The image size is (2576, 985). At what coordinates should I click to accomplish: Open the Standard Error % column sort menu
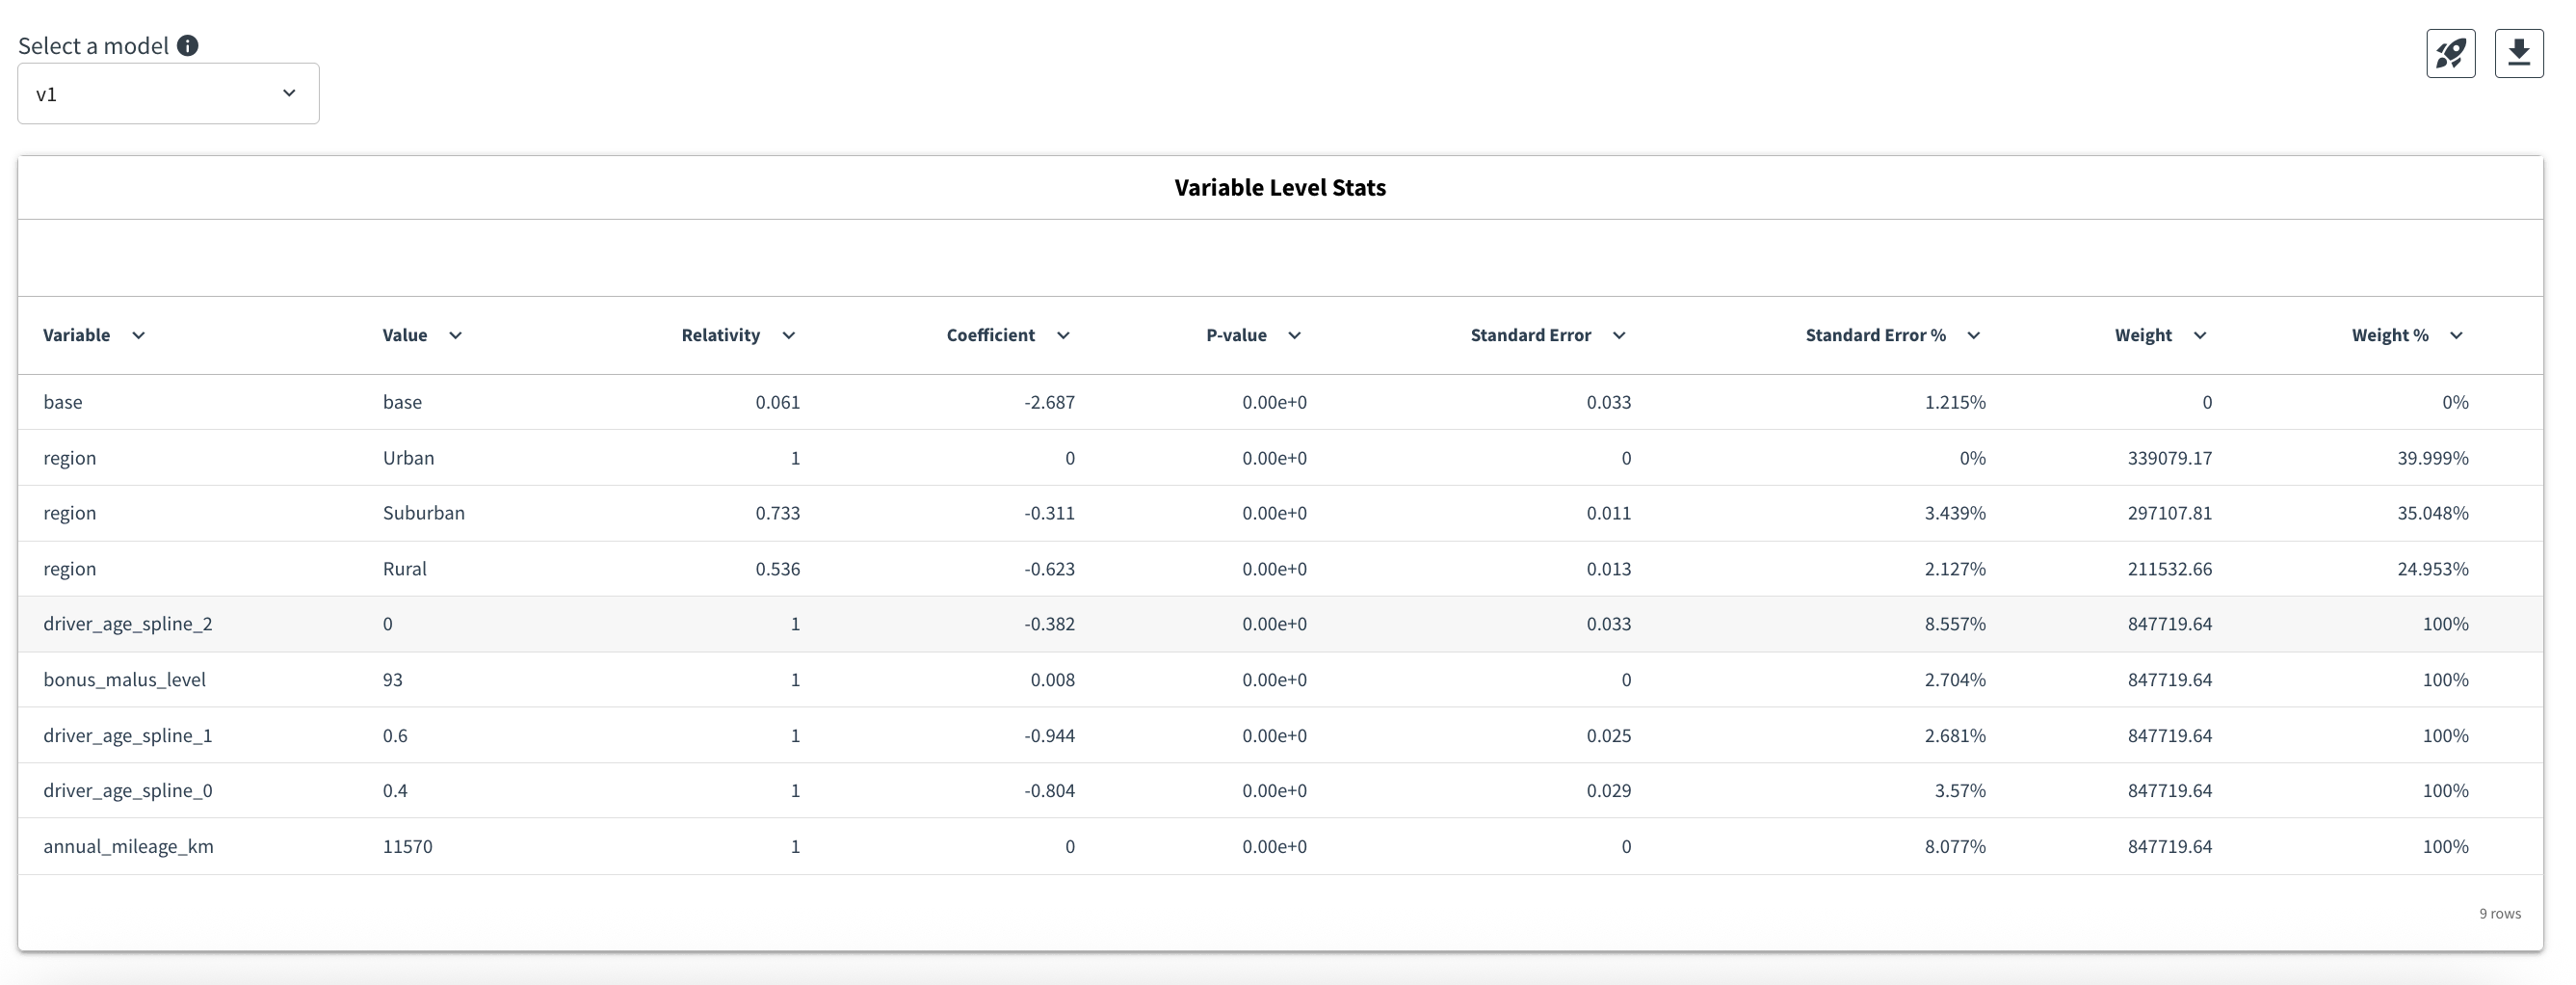[1975, 335]
